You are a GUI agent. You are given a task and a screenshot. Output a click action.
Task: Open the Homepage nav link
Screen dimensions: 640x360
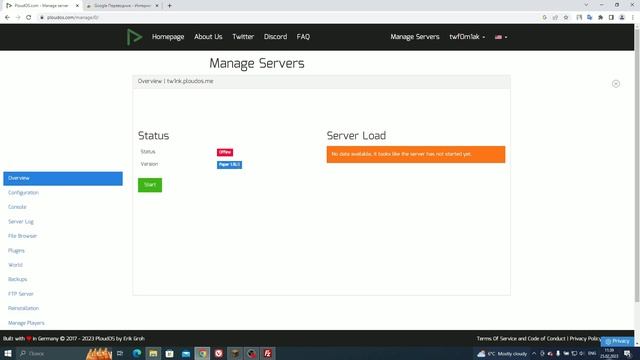(168, 37)
